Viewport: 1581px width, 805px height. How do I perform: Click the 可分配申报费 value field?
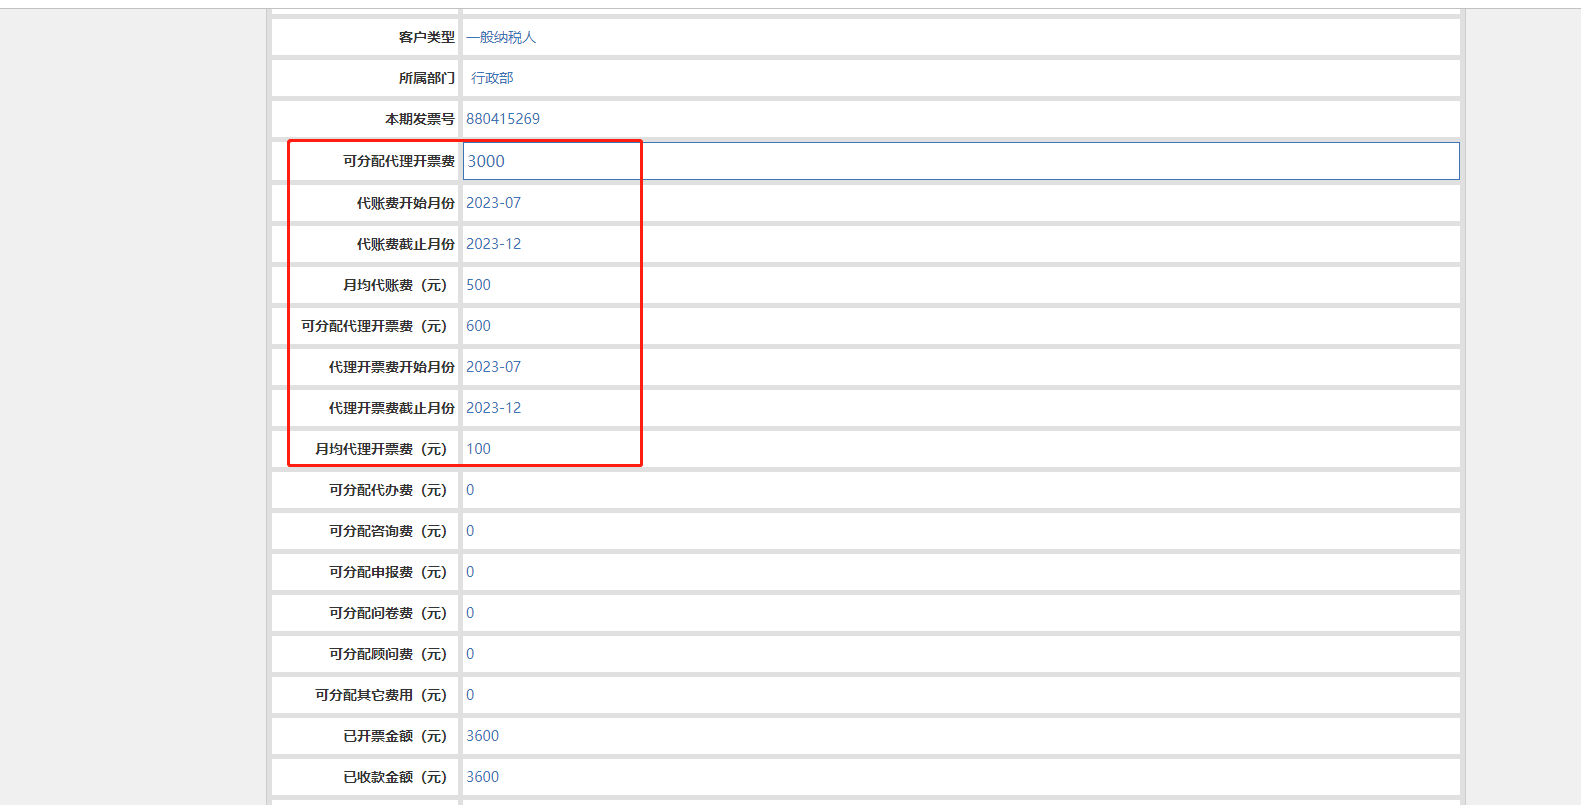[961, 572]
